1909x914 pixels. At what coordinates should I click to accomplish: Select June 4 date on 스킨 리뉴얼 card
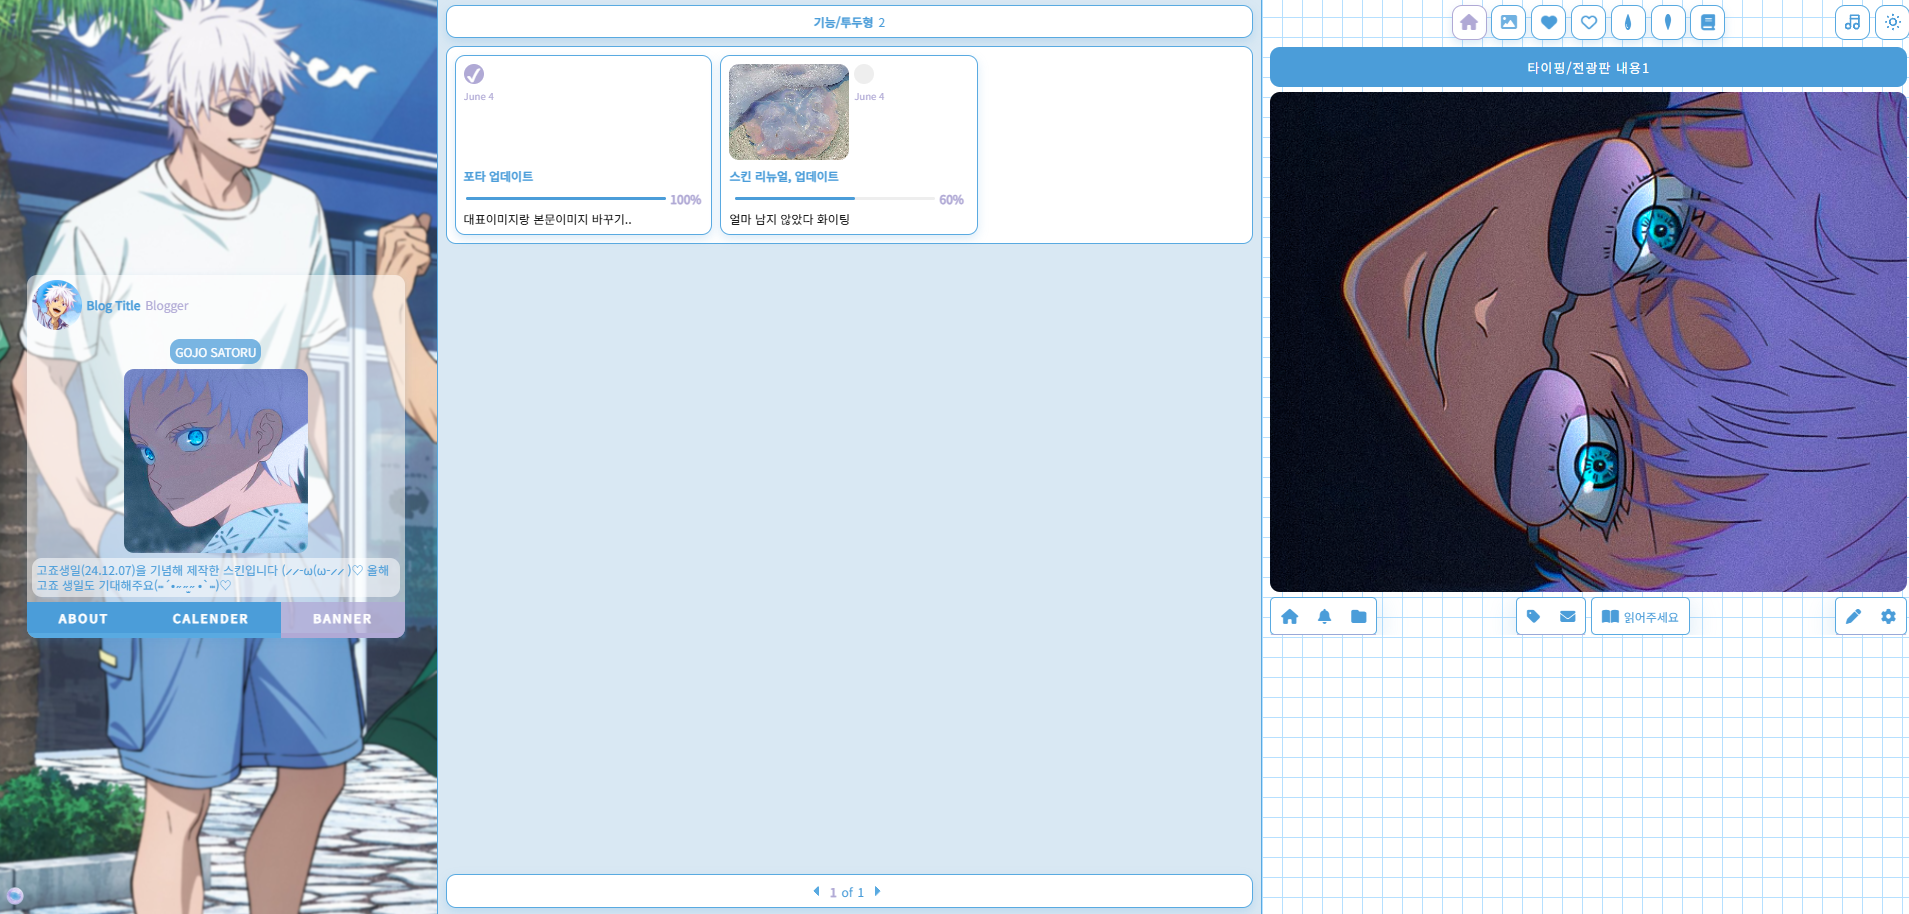pos(869,97)
